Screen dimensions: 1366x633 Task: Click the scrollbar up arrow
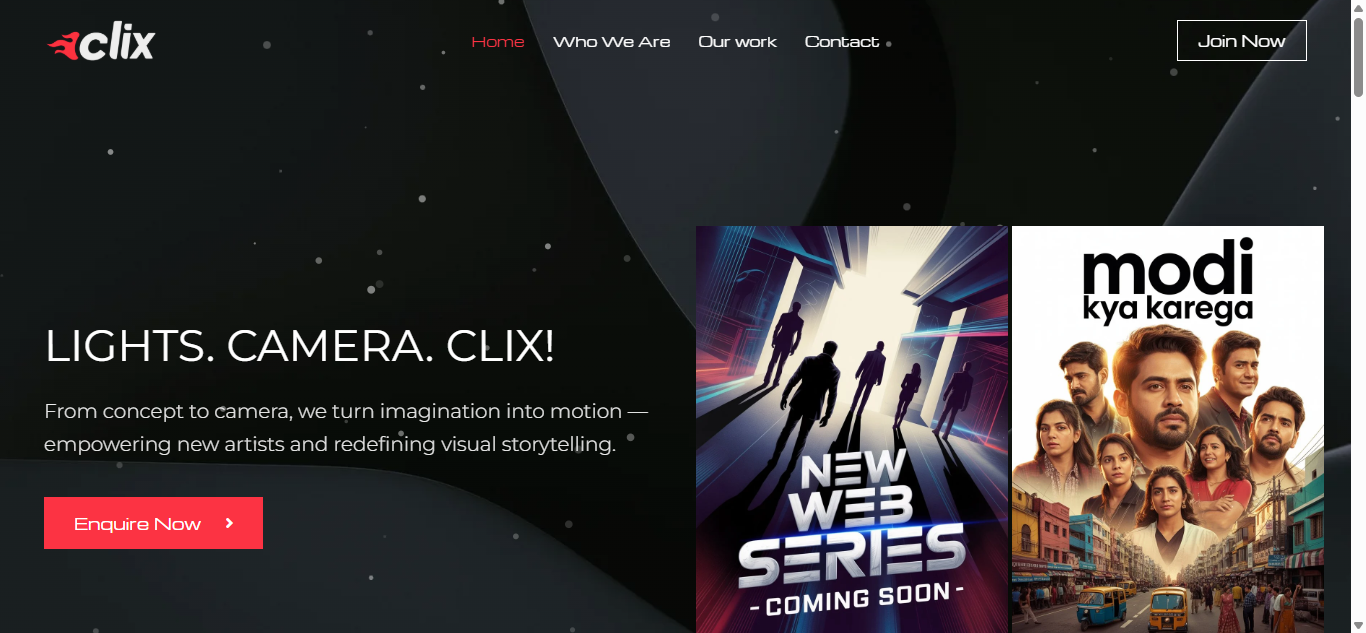1358,8
